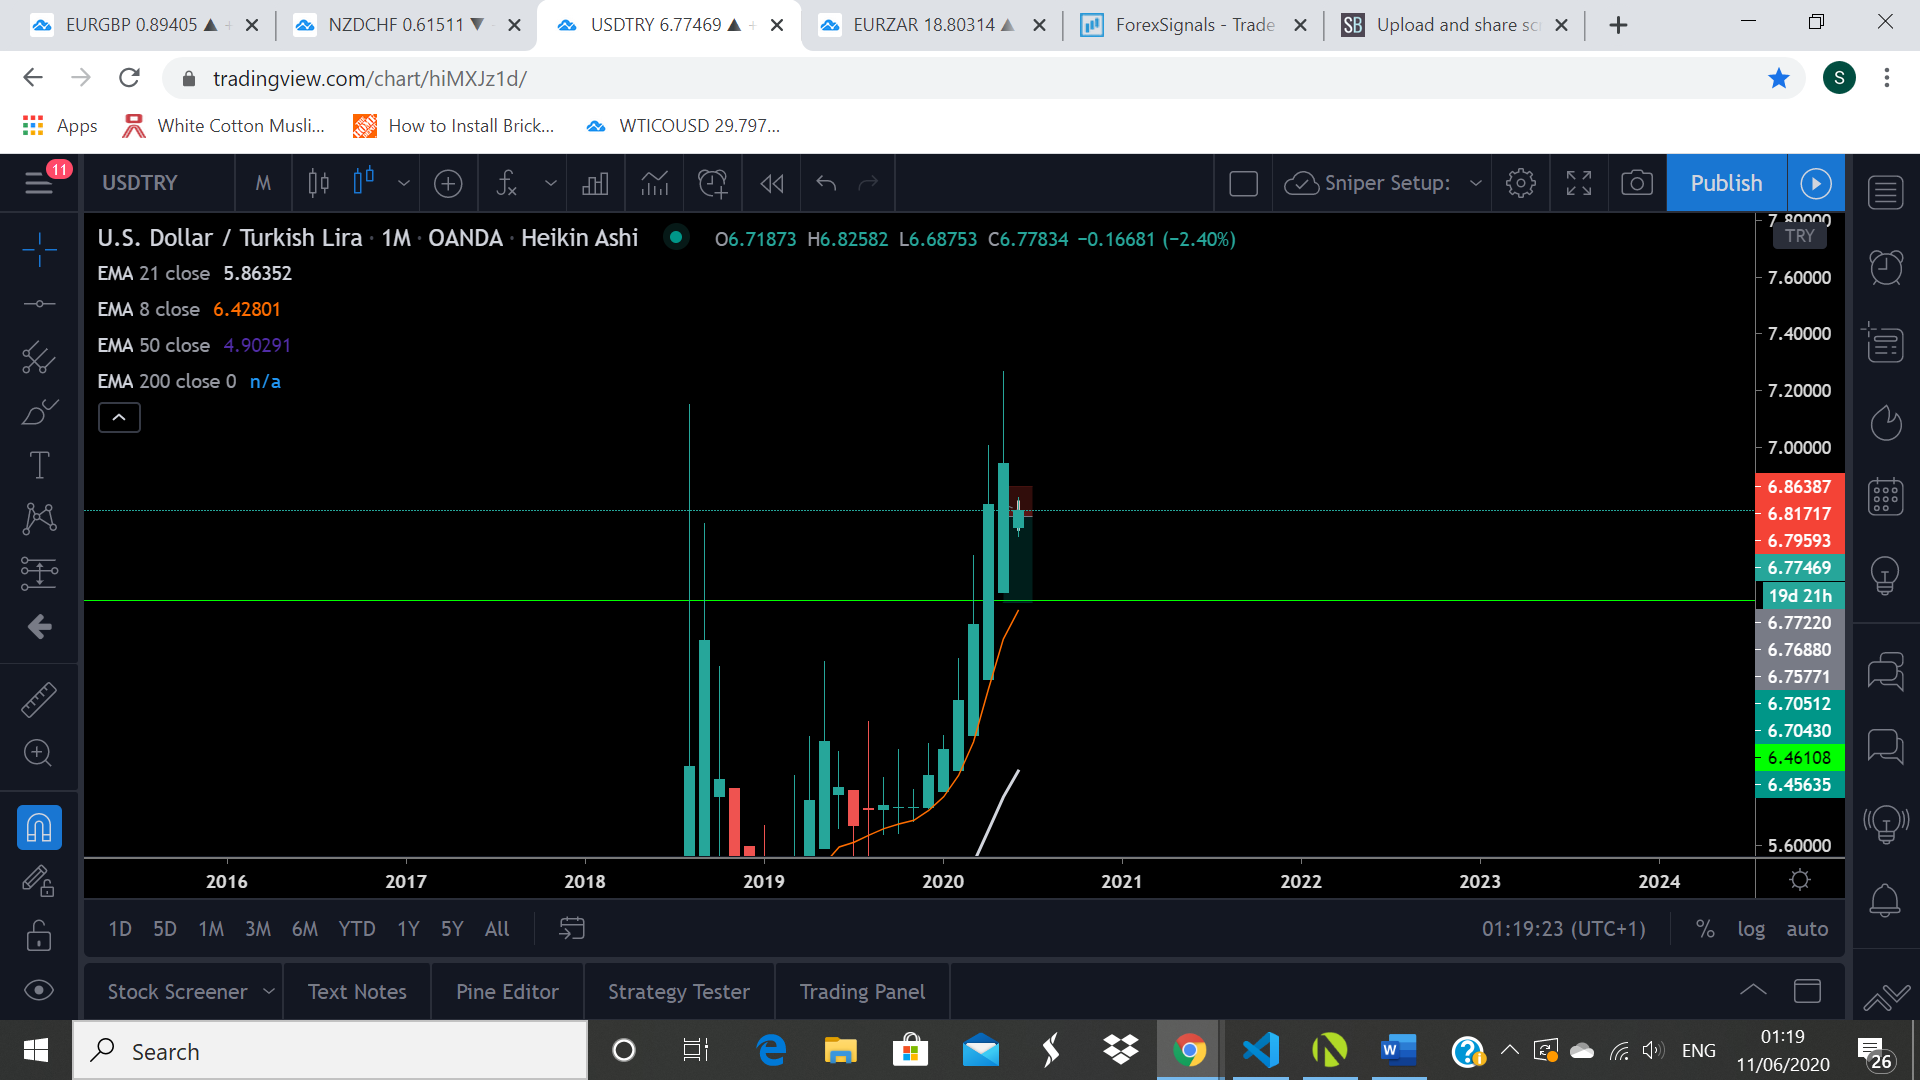Take a chart snapshot with camera icon
Screen dimensions: 1920x1080
1637,183
